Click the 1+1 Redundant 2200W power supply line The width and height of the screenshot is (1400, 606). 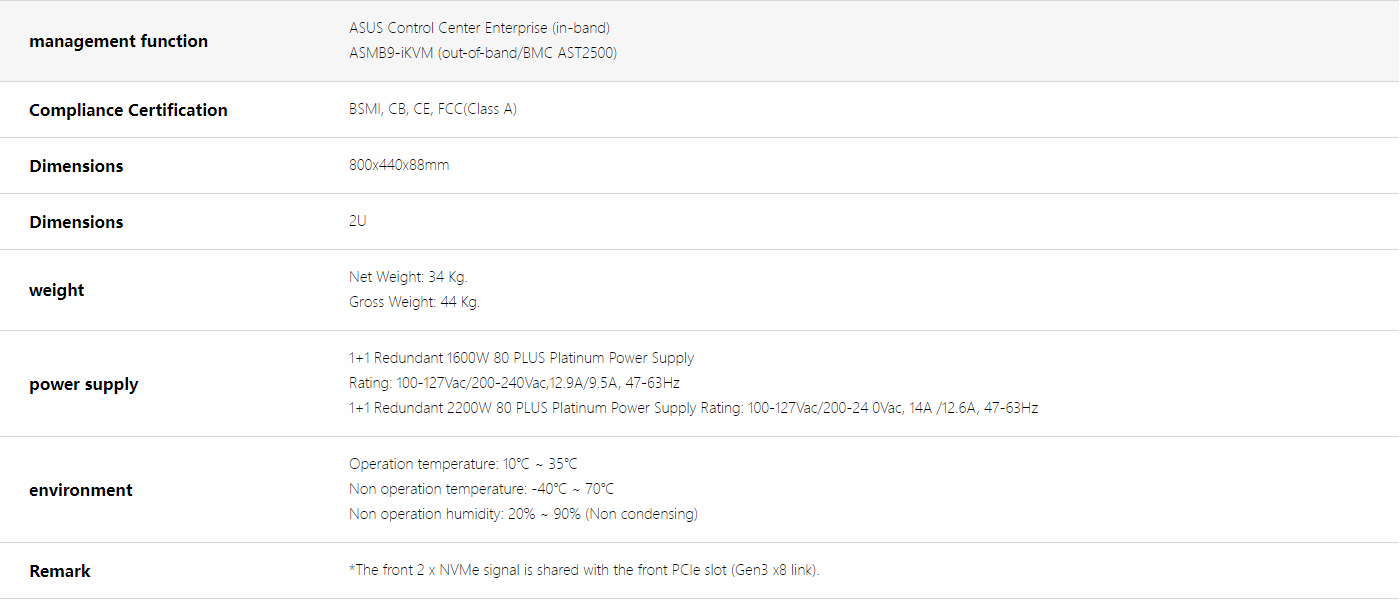(693, 408)
